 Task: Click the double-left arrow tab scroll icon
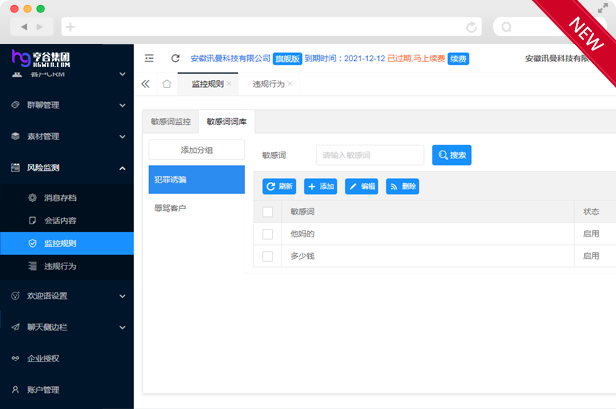tap(146, 84)
